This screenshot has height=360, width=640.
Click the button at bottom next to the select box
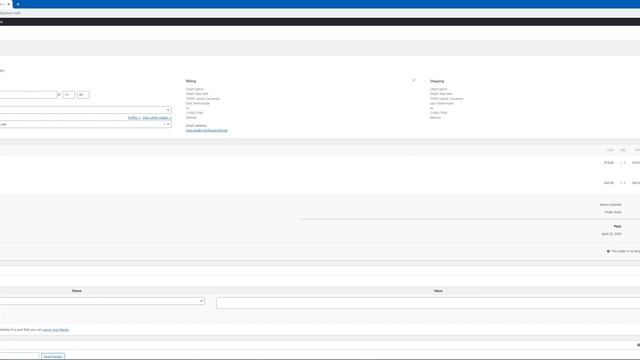53,356
